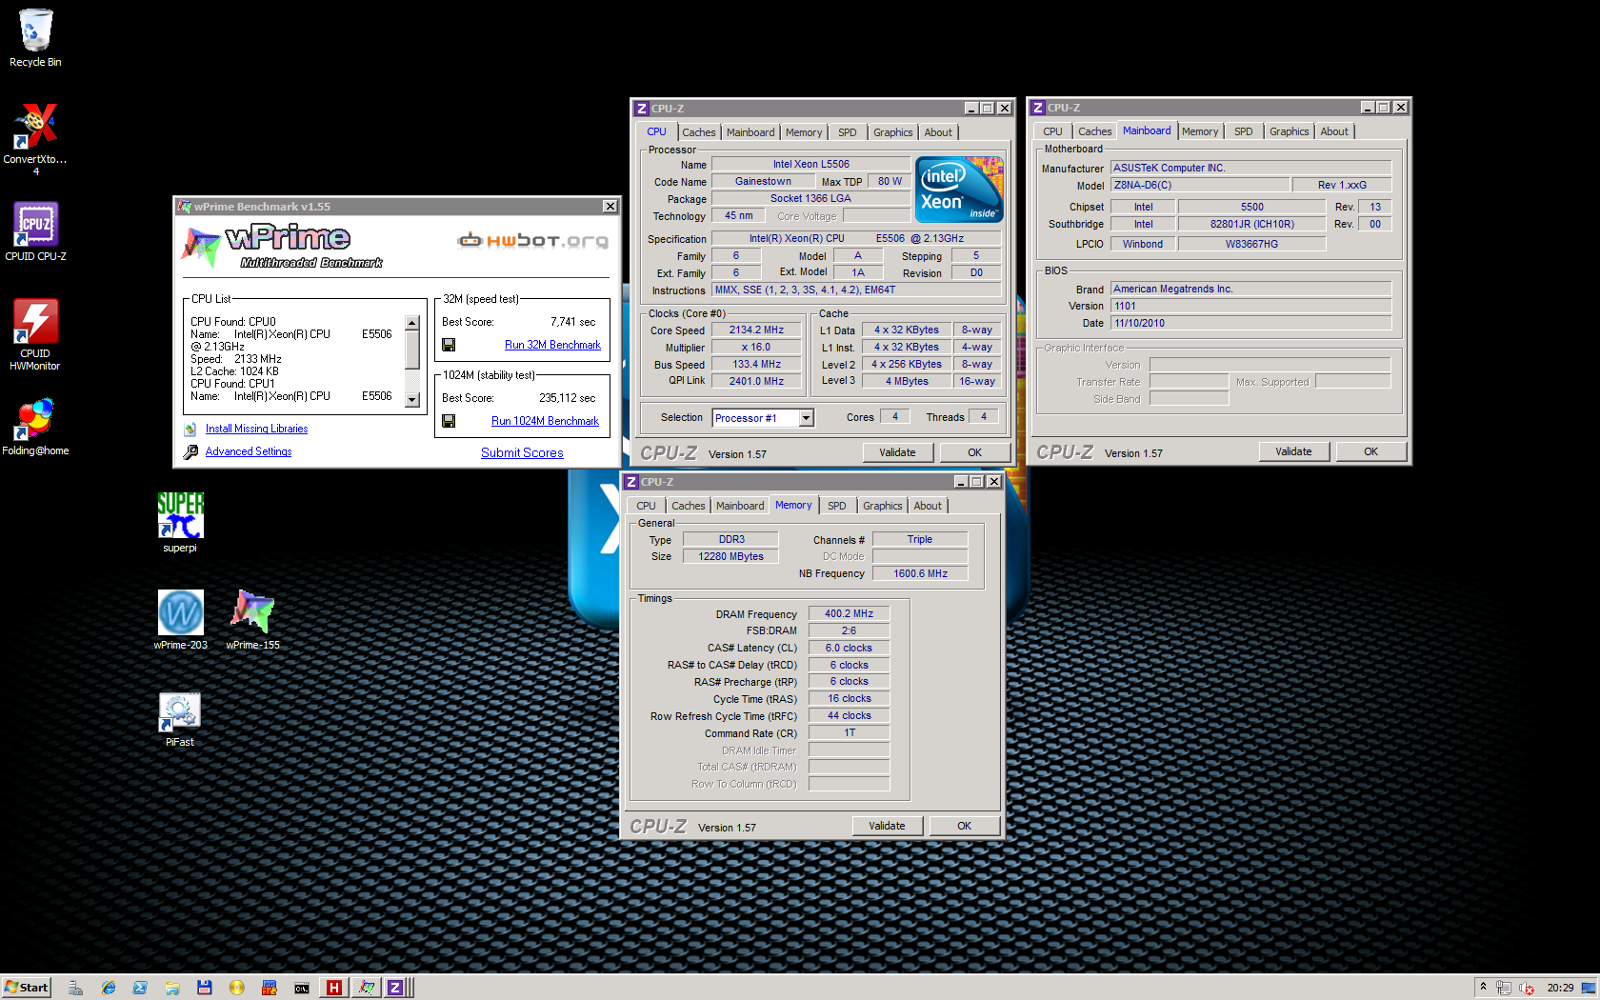The width and height of the screenshot is (1600, 1000).
Task: Click the Submit Scores link
Action: coord(522,453)
